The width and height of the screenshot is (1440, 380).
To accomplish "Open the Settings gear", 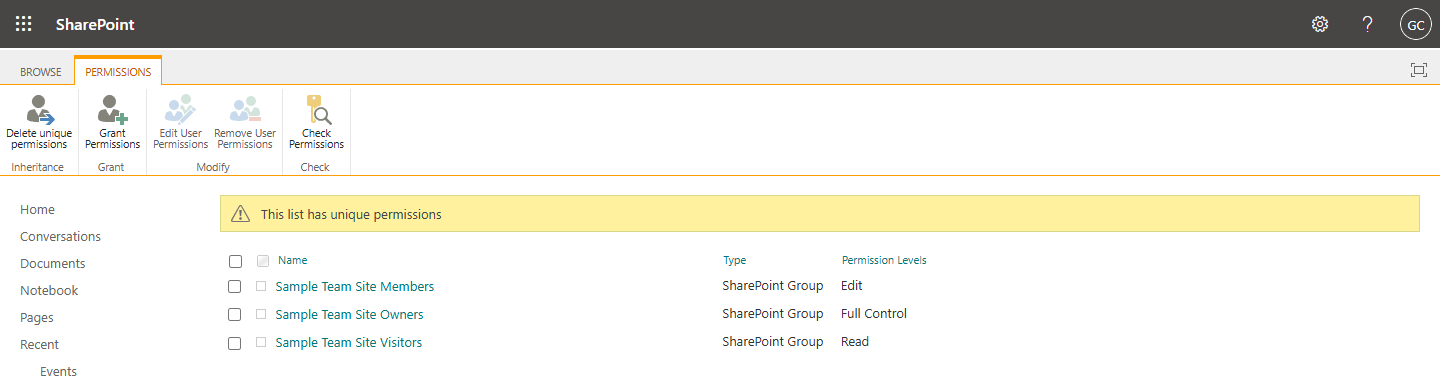I will [1320, 24].
